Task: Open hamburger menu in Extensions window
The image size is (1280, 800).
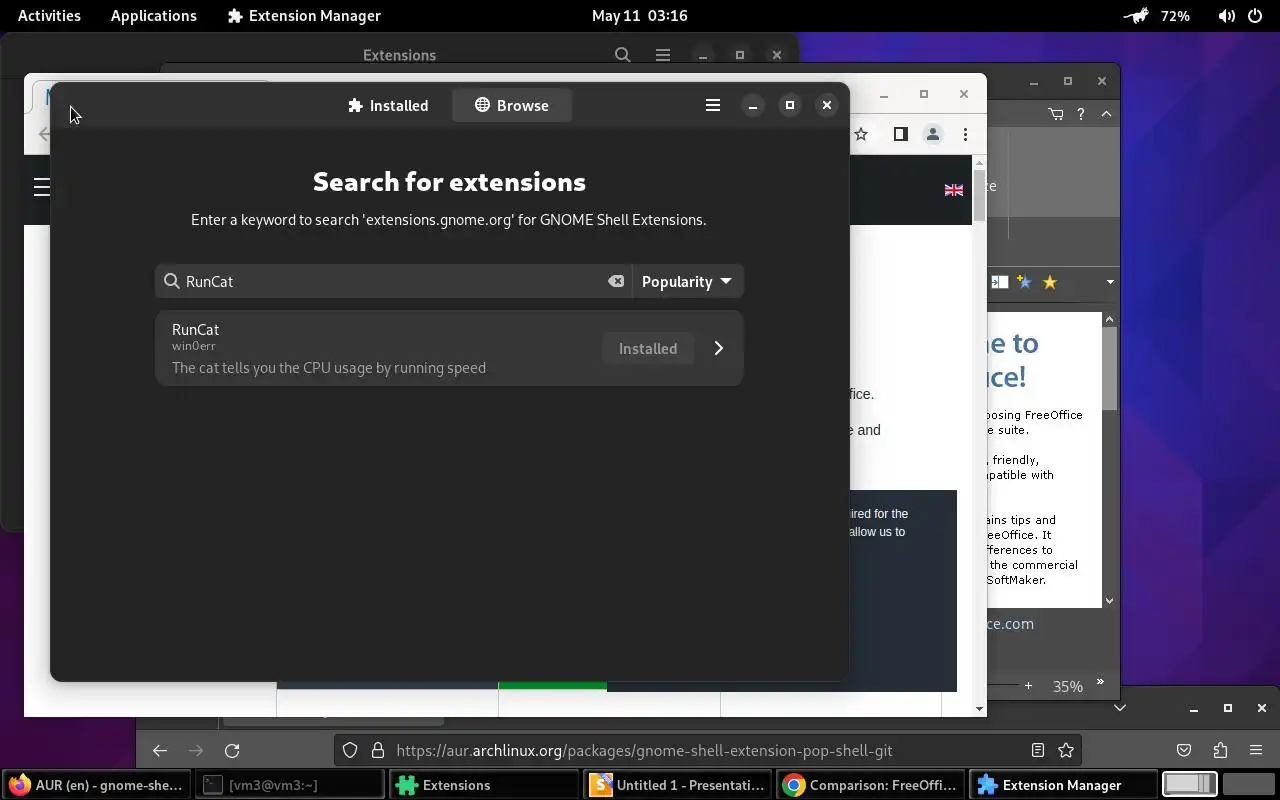Action: [x=663, y=55]
